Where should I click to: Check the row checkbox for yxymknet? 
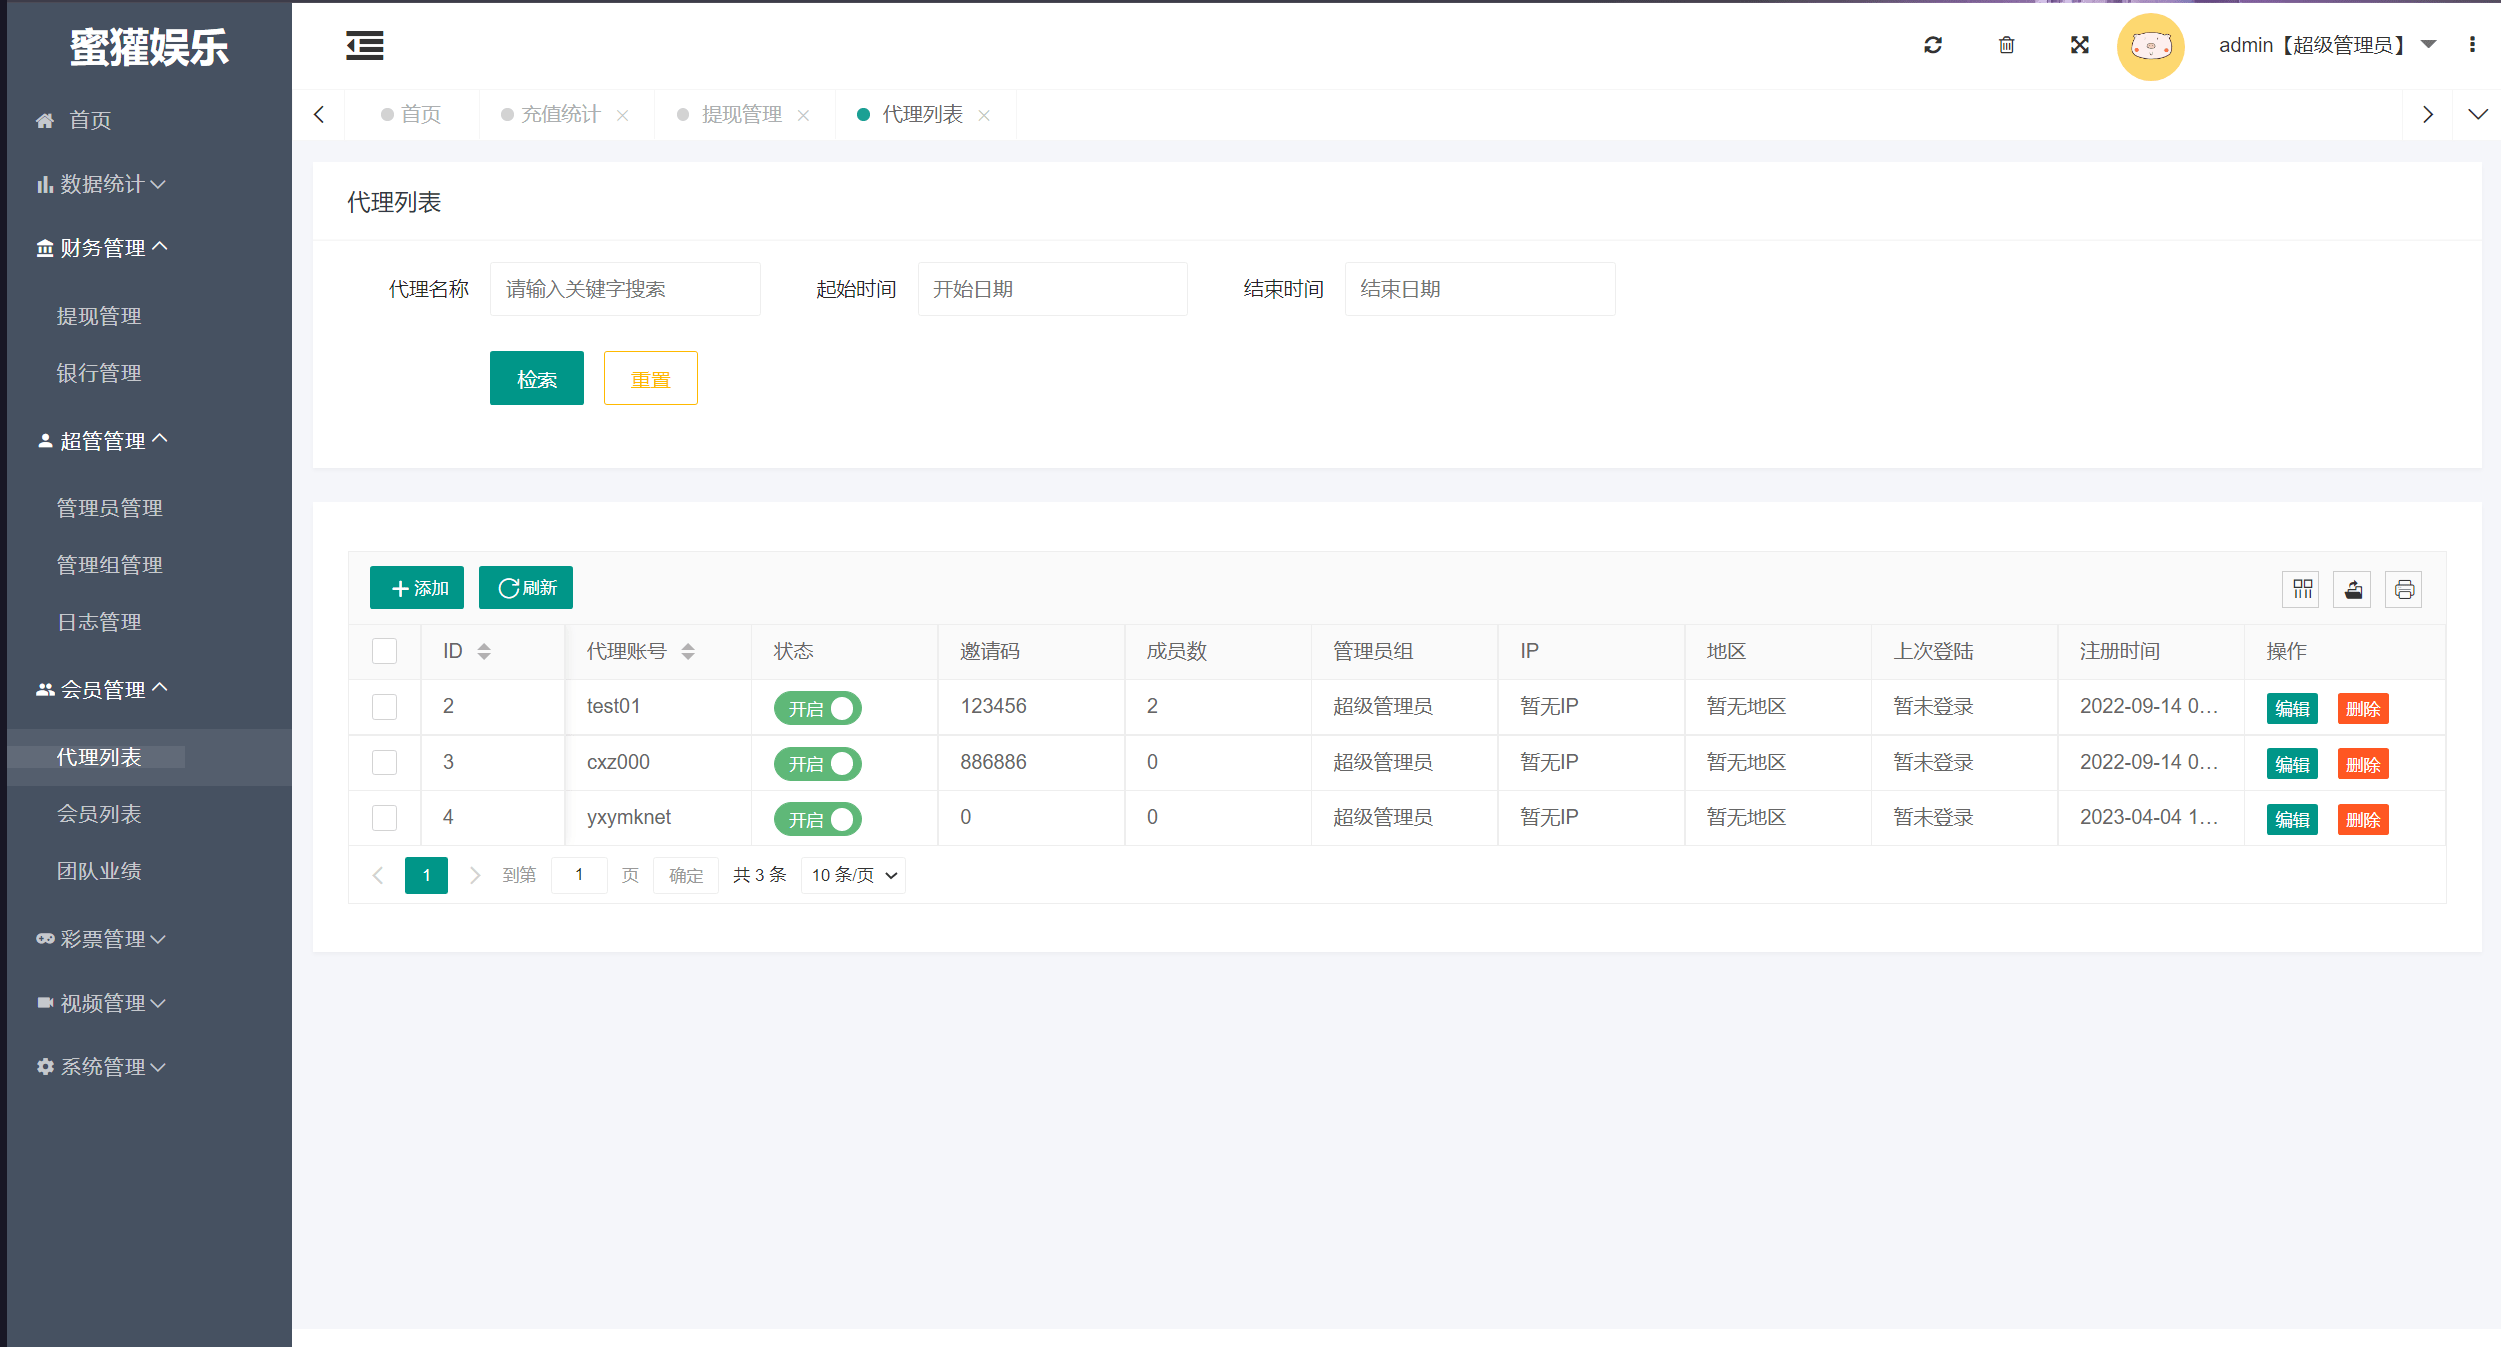pyautogui.click(x=384, y=818)
